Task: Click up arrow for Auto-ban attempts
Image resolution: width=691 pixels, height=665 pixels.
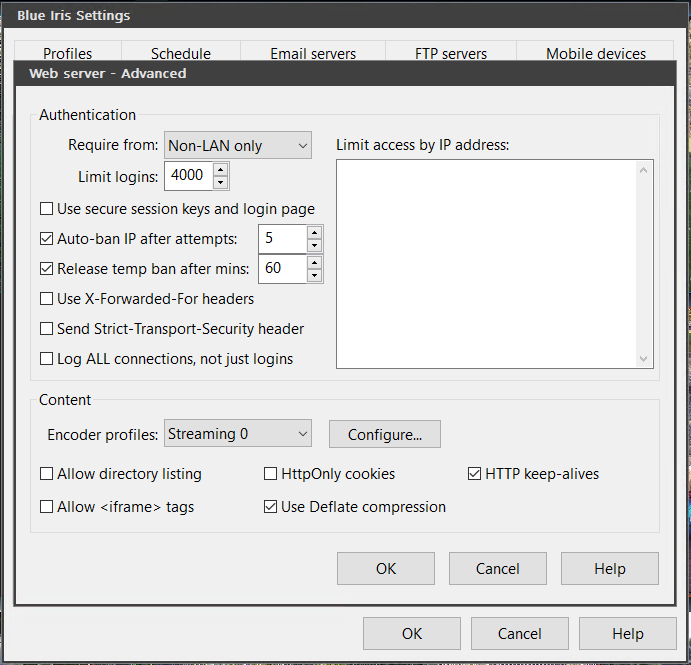Action: 314,232
